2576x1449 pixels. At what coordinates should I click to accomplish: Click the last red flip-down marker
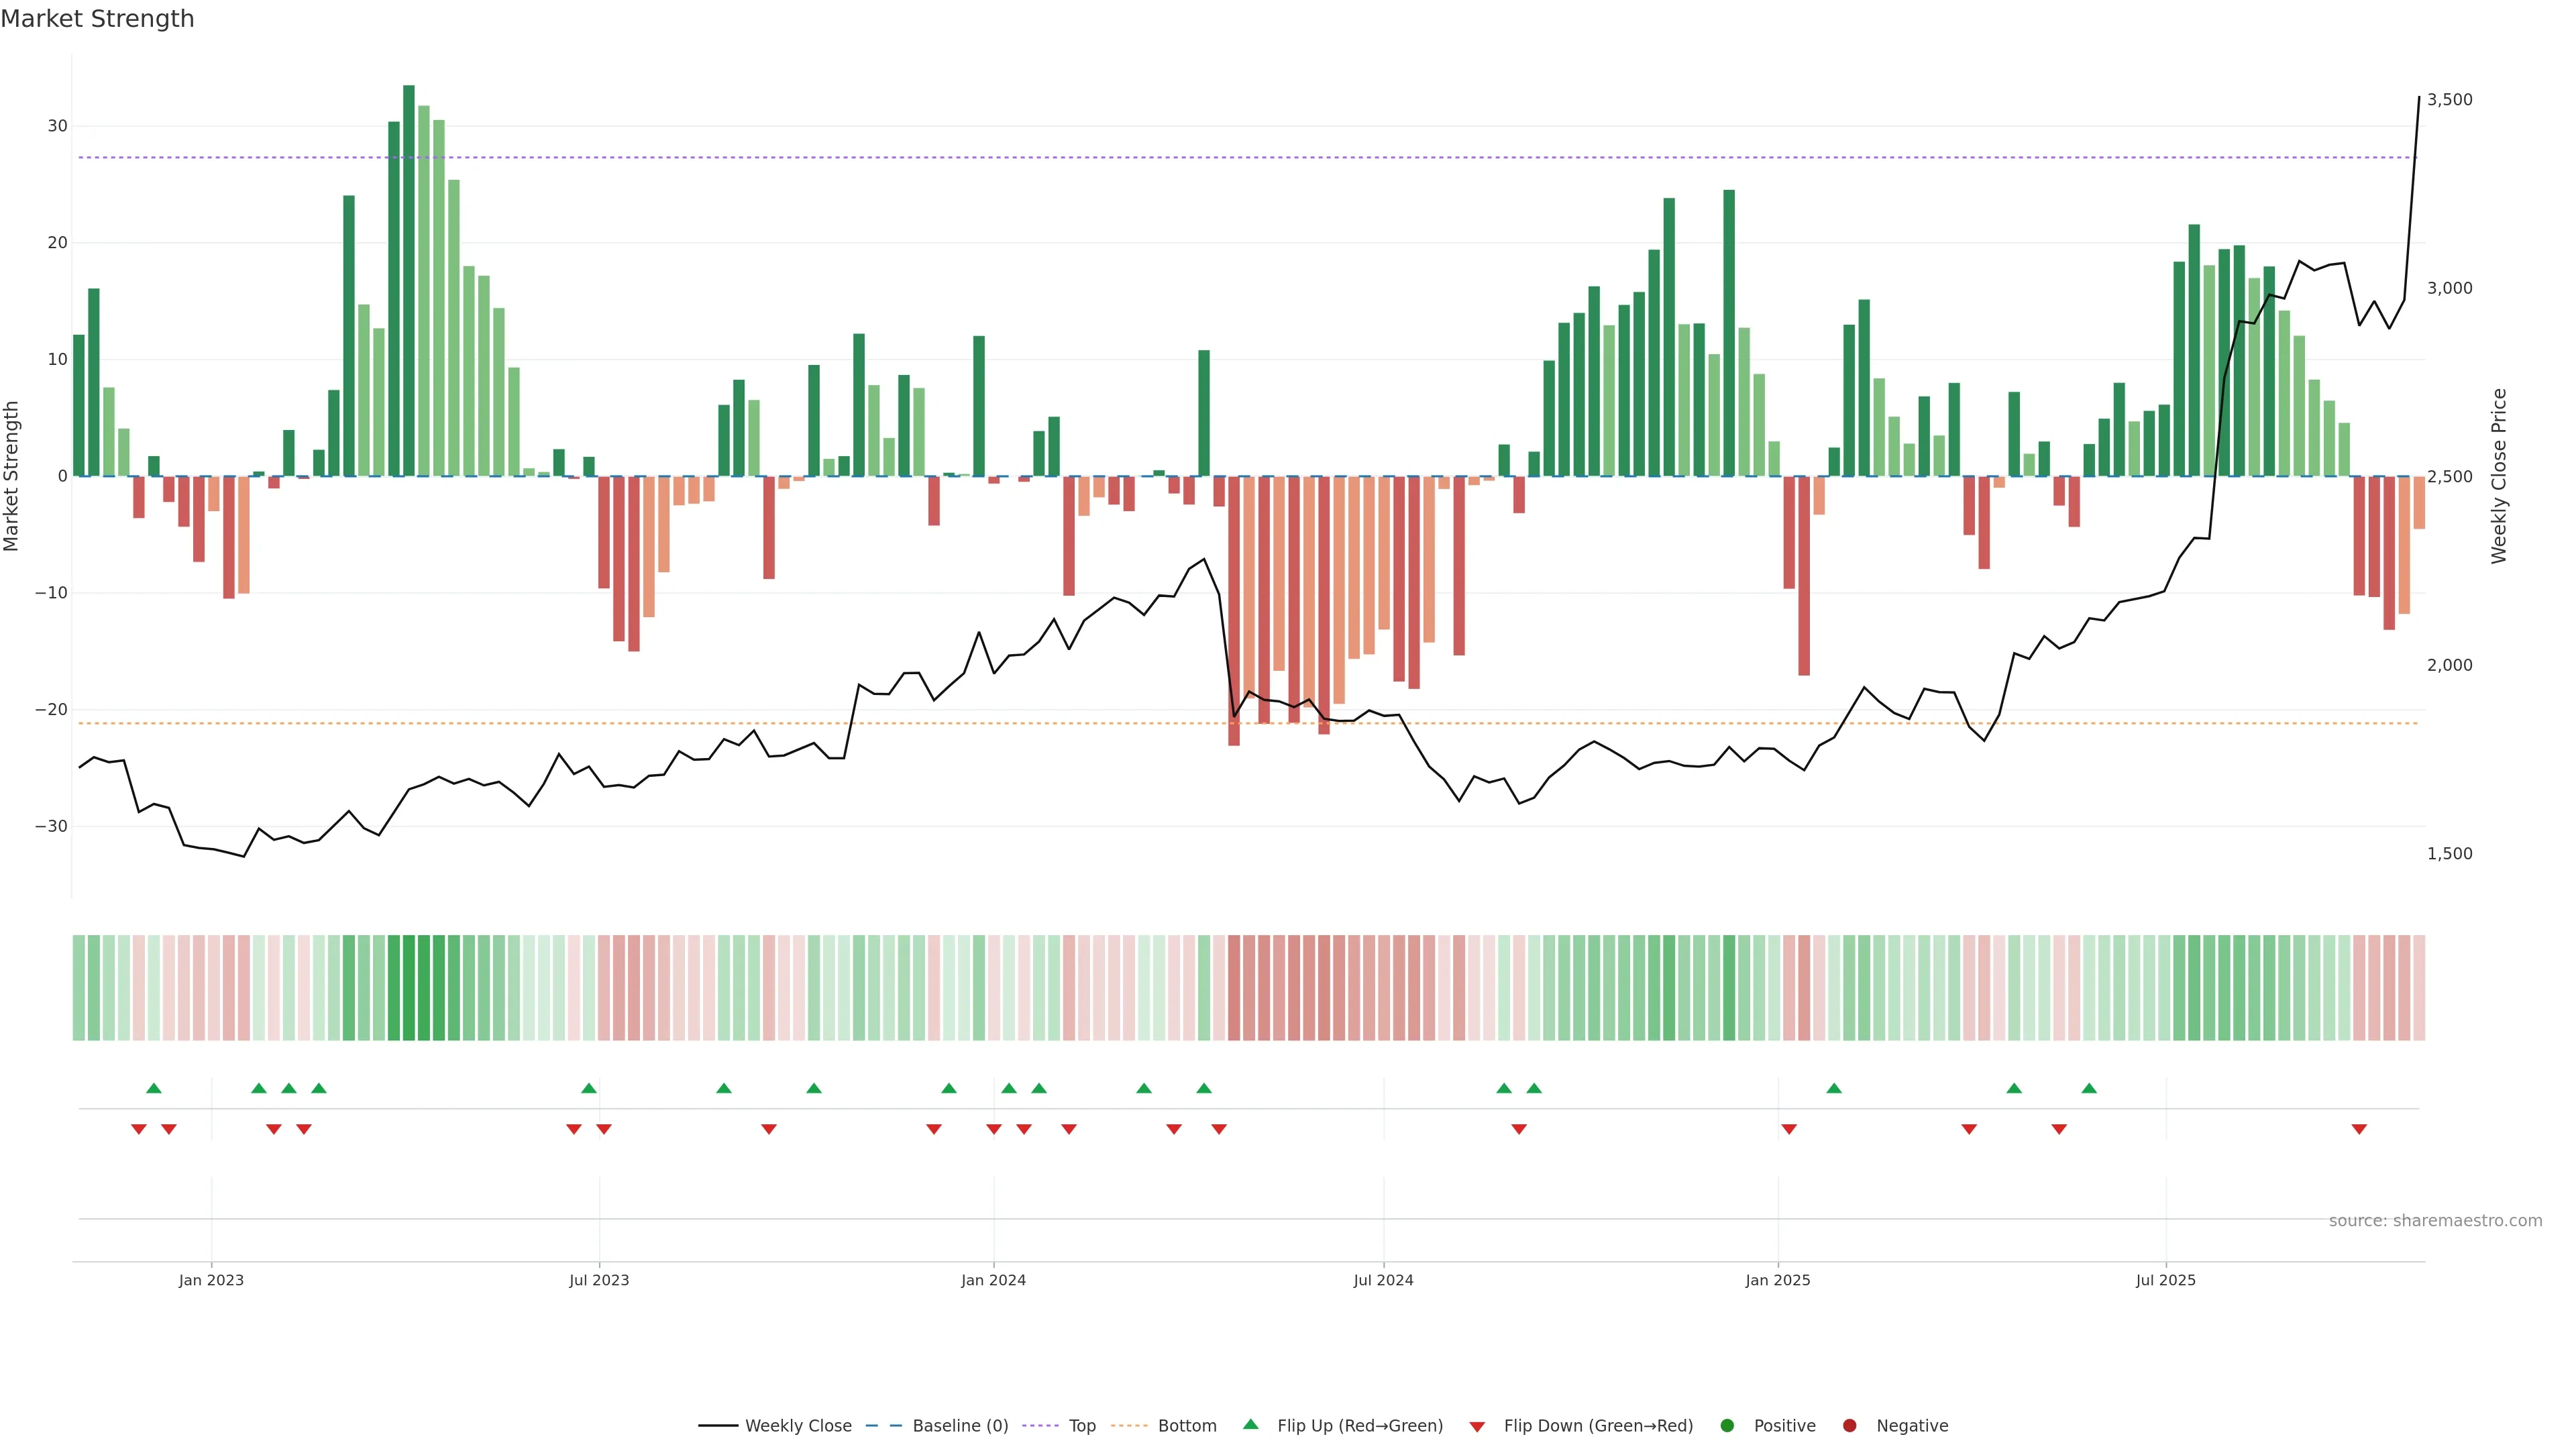point(2359,1129)
